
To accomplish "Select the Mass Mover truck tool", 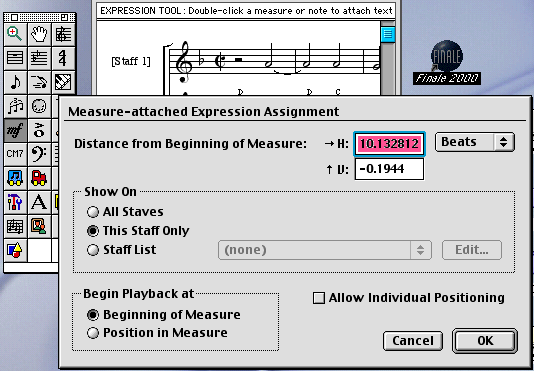I will click(x=39, y=178).
